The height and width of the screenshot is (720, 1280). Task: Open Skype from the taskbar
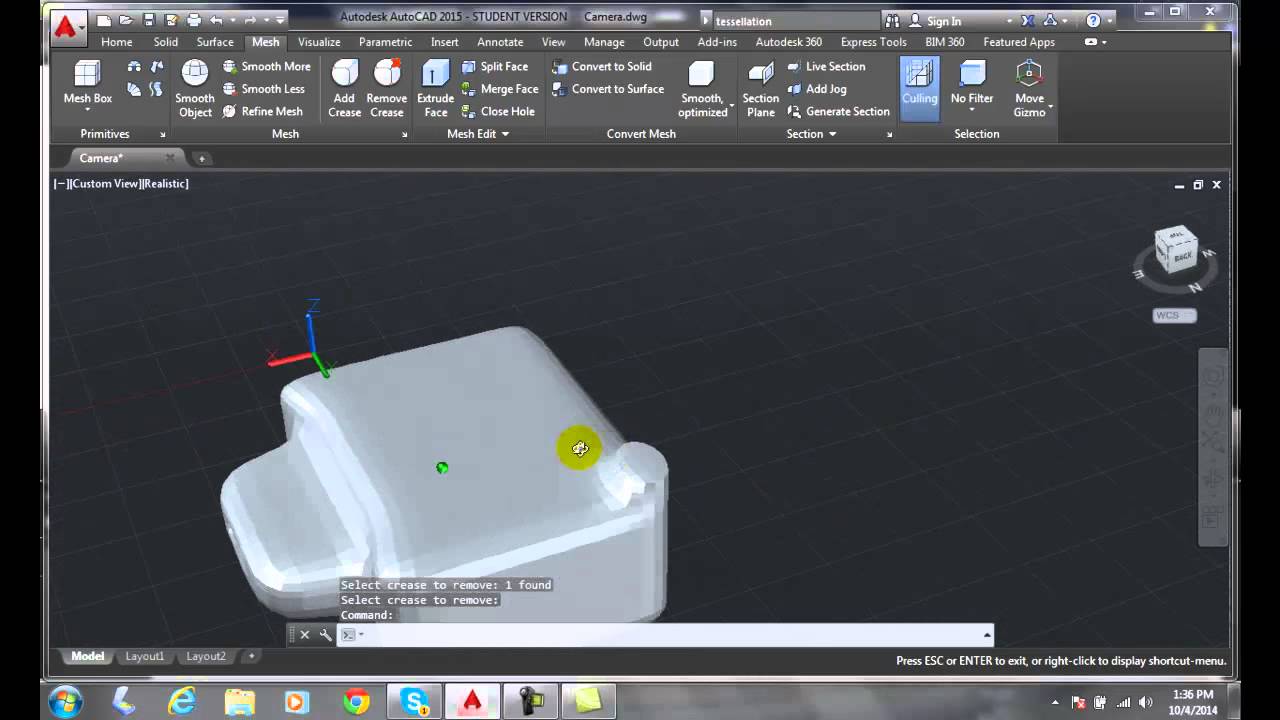coord(414,702)
